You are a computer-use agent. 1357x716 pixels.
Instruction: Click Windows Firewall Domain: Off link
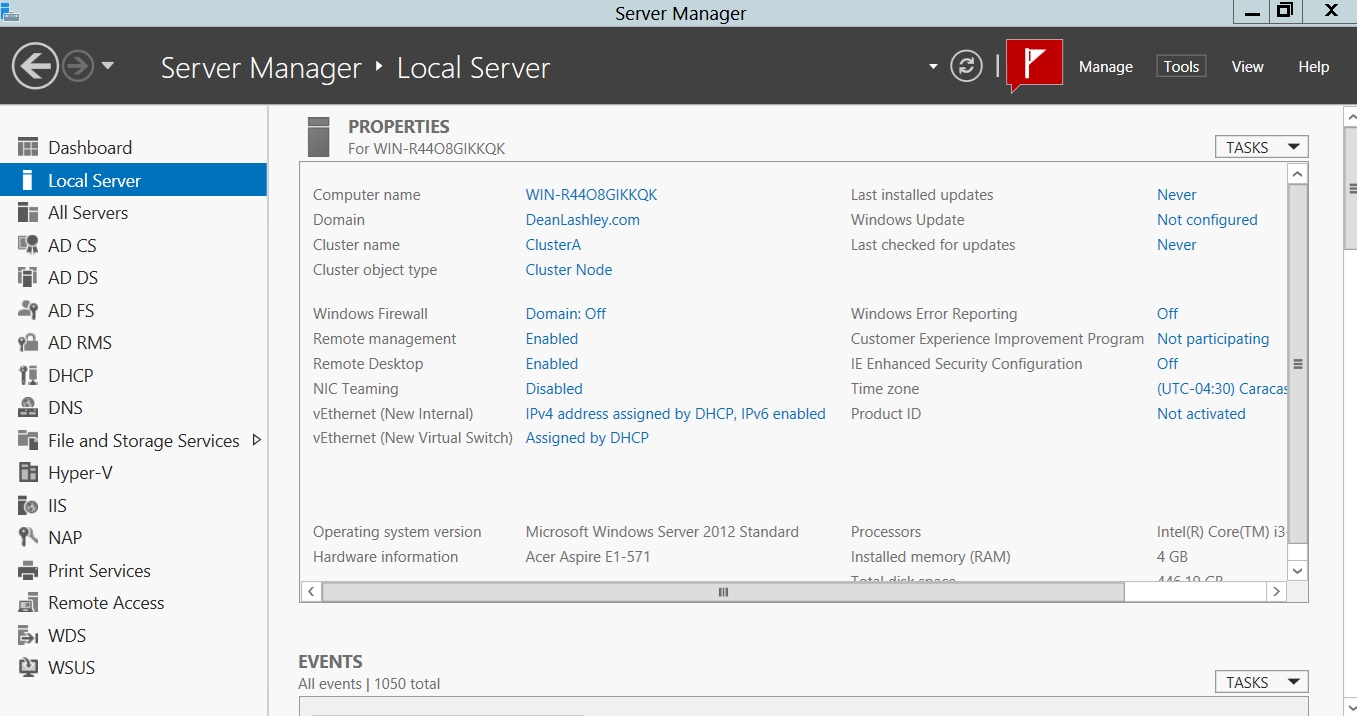pyautogui.click(x=566, y=314)
